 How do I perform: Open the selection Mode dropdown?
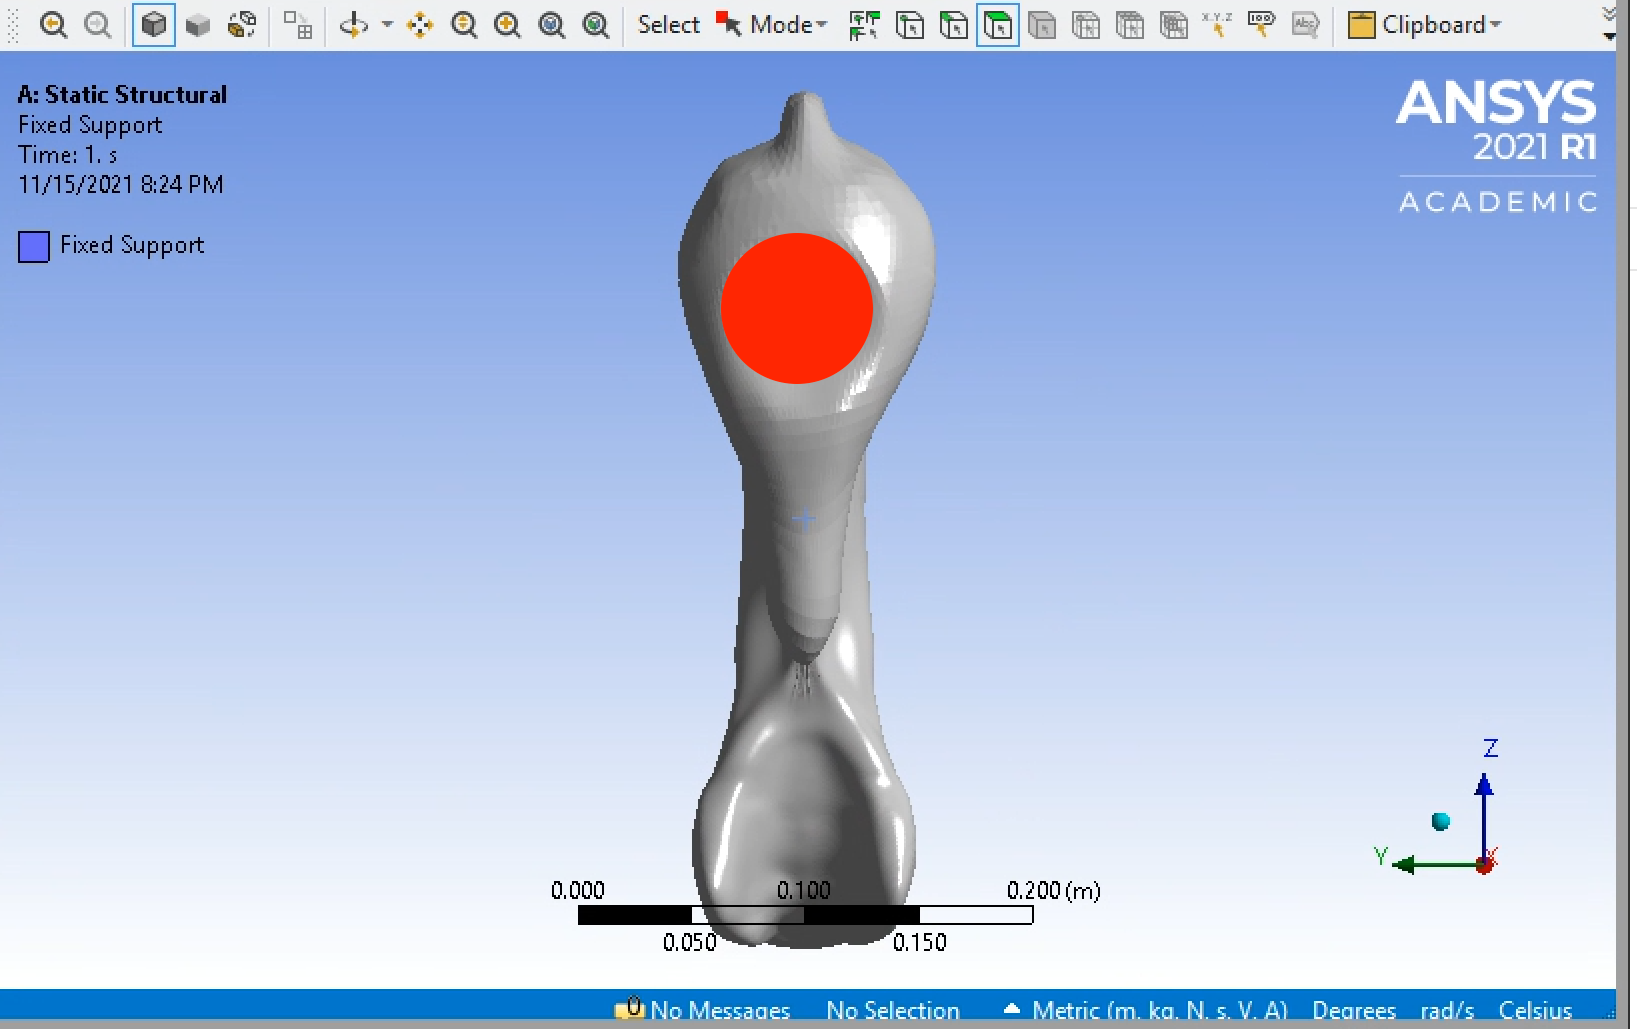tap(772, 25)
